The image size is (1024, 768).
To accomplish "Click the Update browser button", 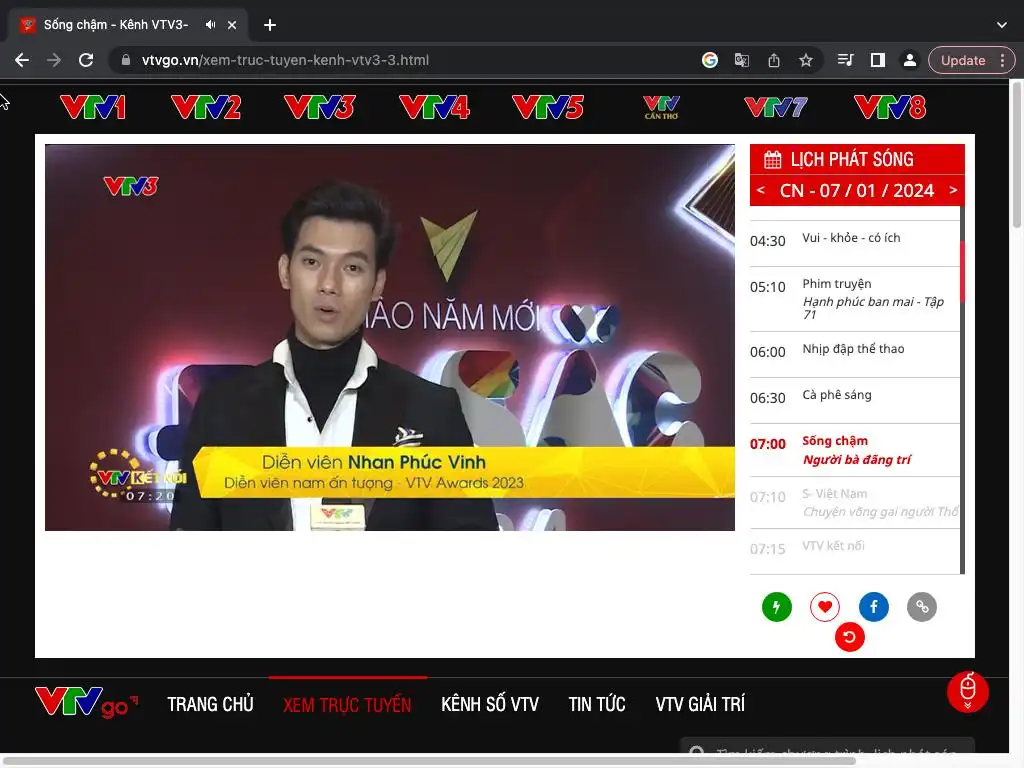I will click(x=963, y=60).
